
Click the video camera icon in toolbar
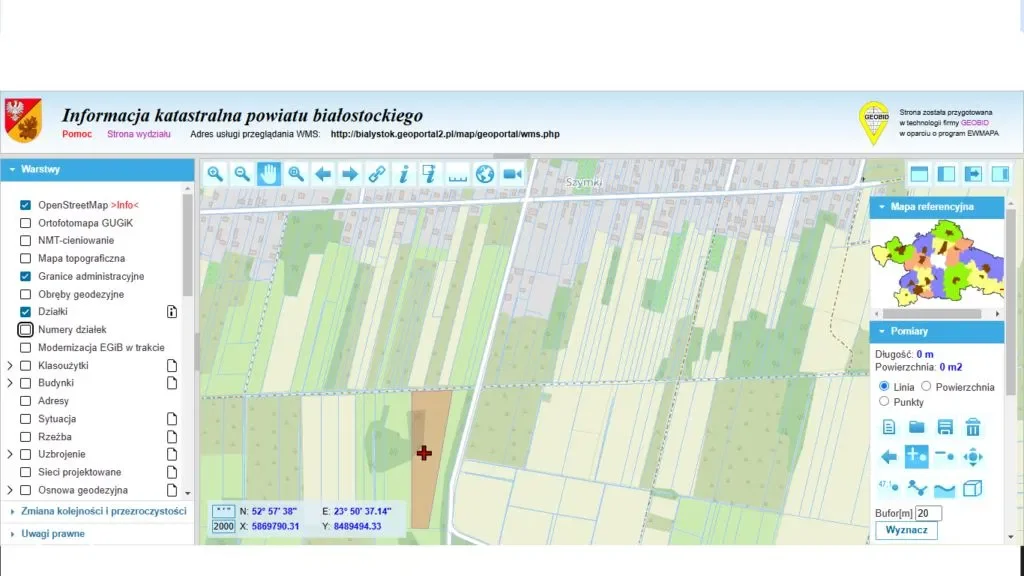pos(513,174)
